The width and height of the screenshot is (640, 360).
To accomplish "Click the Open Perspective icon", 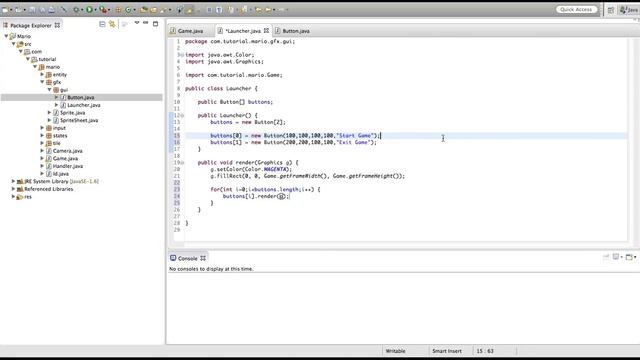I will coord(611,10).
